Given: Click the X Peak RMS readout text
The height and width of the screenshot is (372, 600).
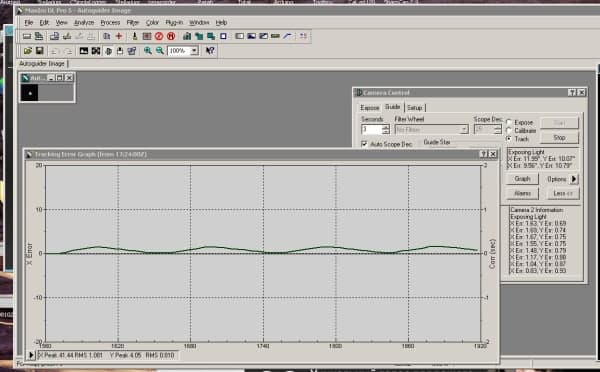Looking at the screenshot, I should [x=70, y=355].
